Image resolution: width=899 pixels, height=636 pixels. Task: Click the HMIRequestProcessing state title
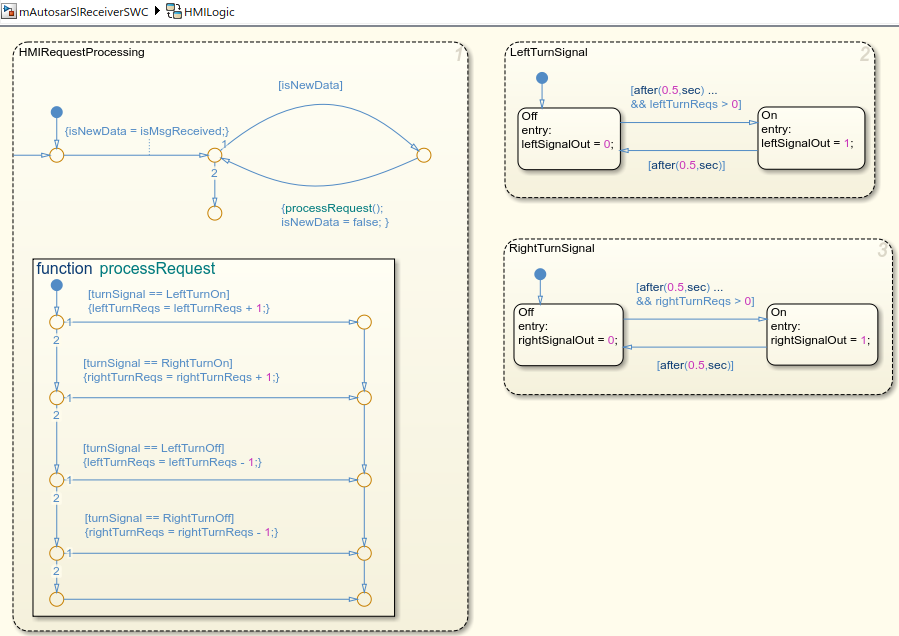coord(82,52)
